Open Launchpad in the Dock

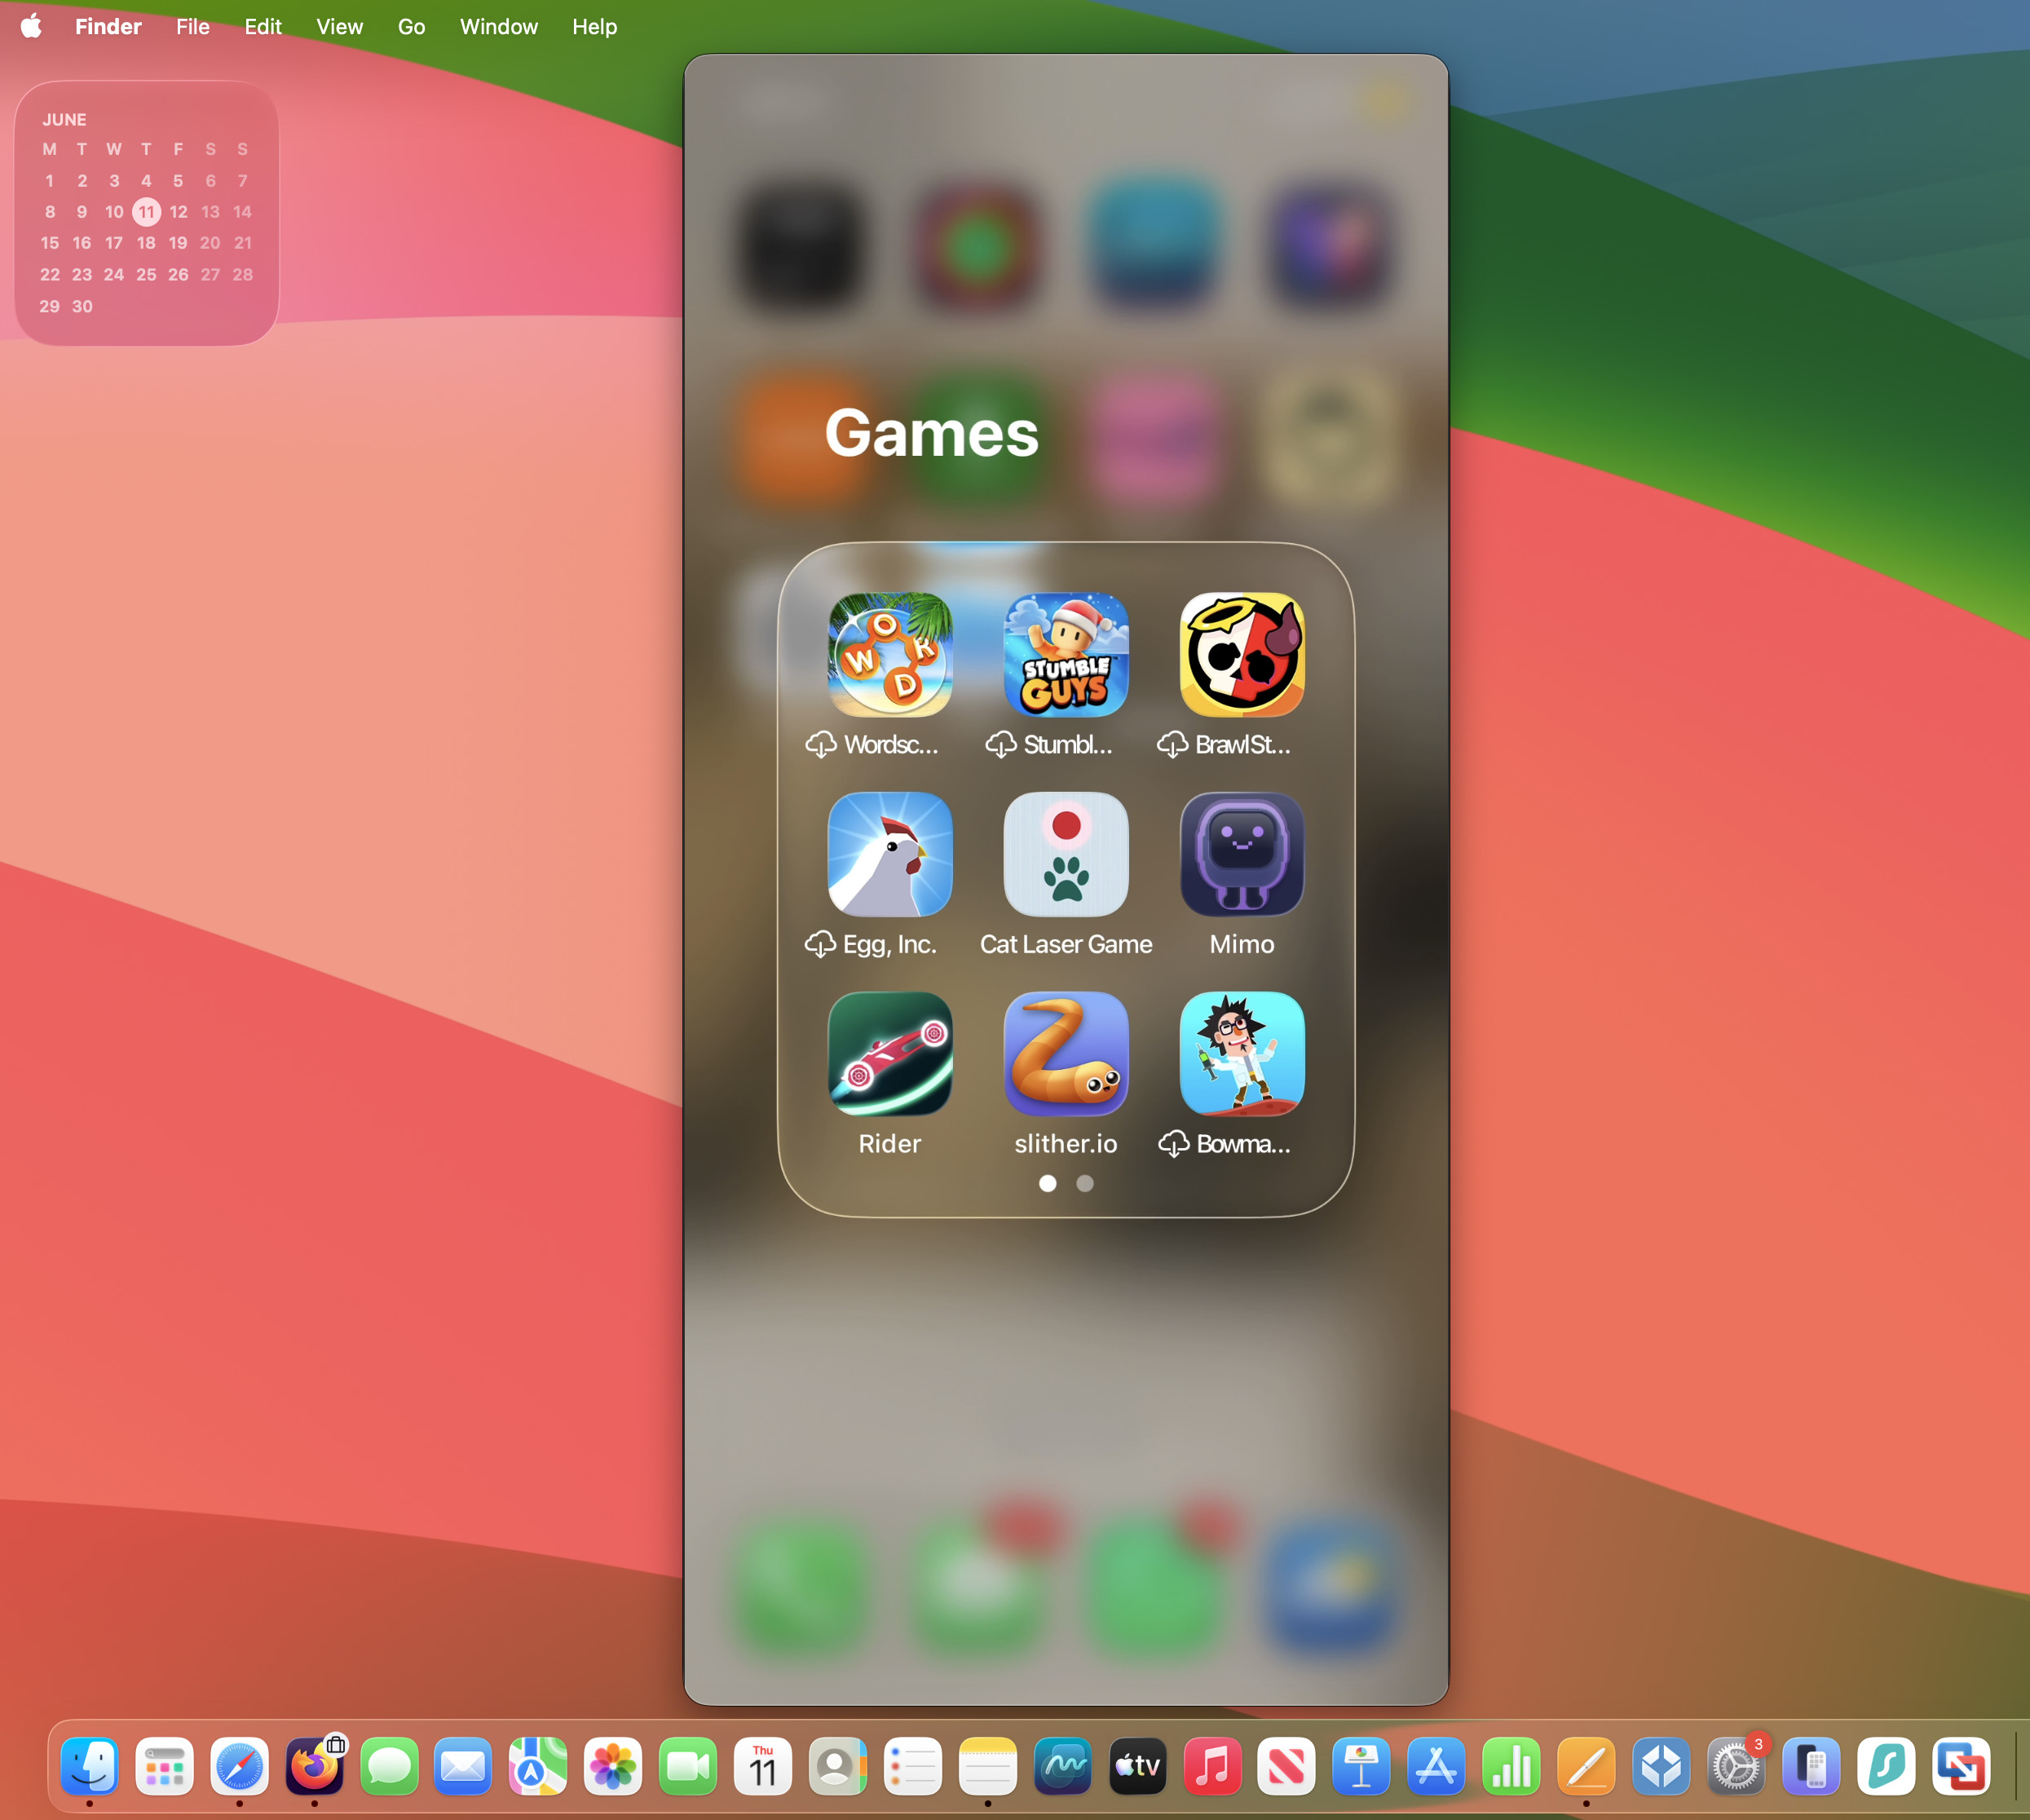[164, 1766]
